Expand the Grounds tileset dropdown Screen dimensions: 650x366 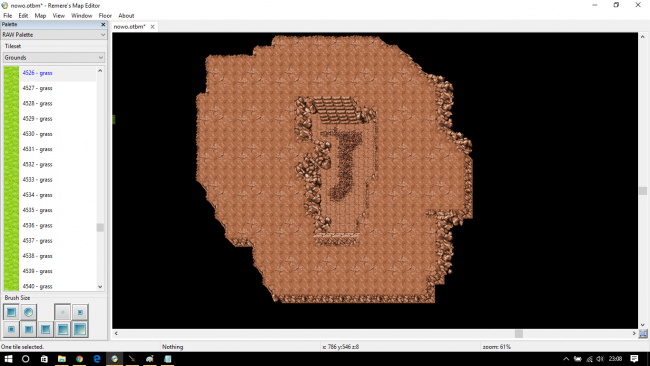53,58
